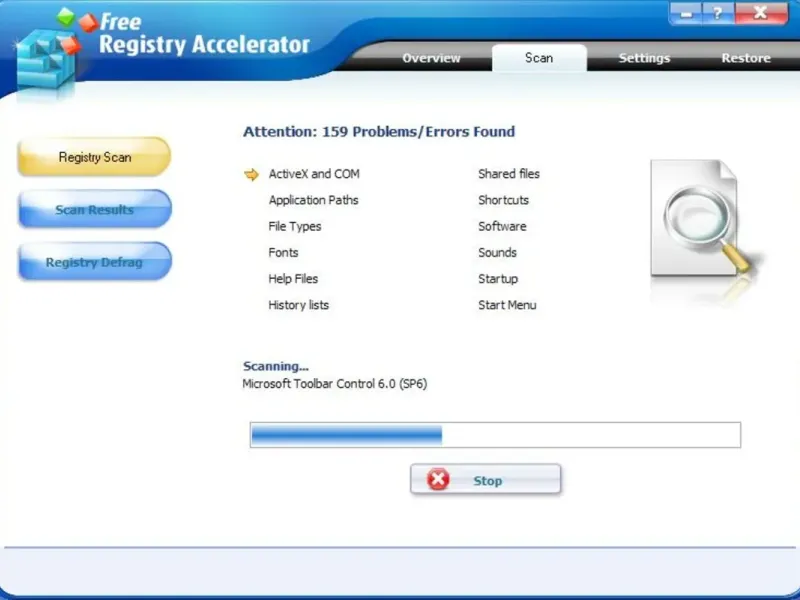Select the Scan tab

point(539,58)
